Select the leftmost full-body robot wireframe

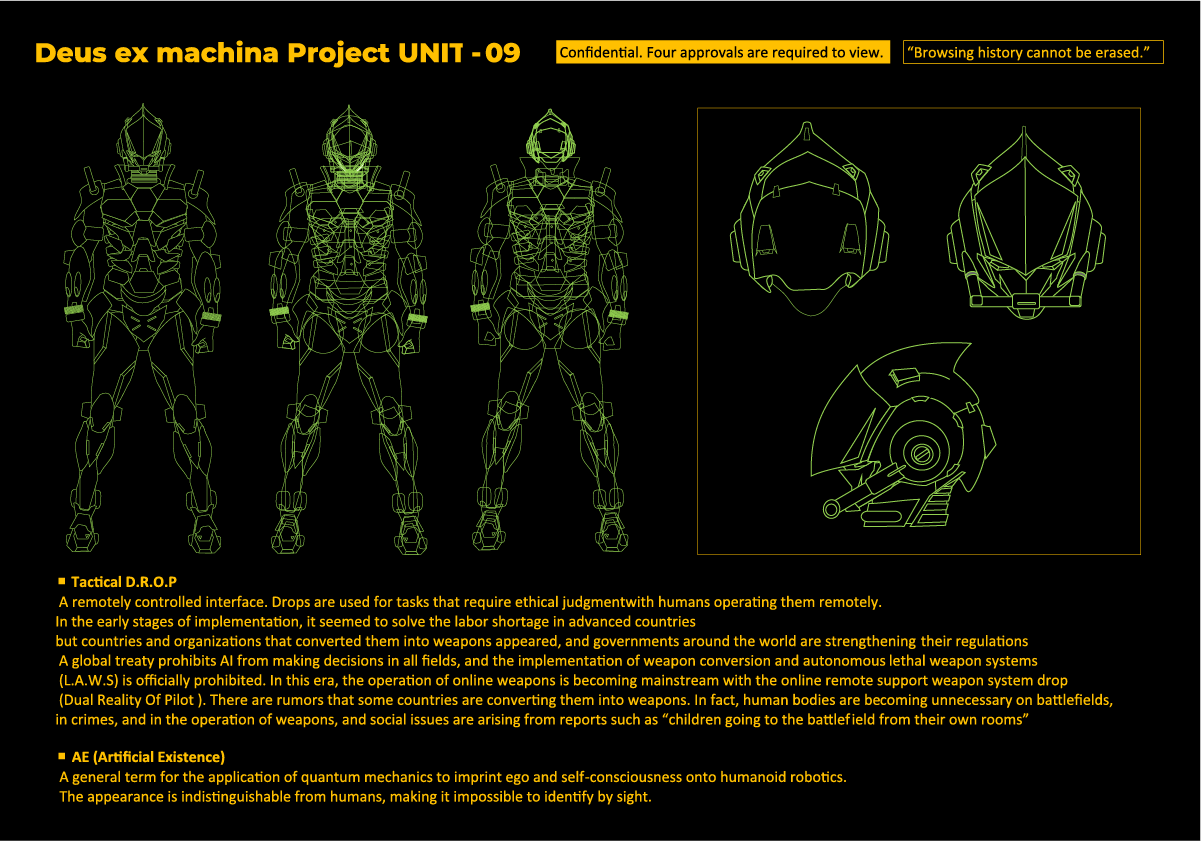click(142, 328)
